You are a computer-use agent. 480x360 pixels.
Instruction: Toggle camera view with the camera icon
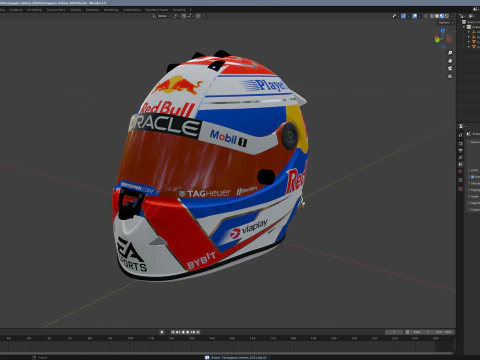pyautogui.click(x=450, y=68)
